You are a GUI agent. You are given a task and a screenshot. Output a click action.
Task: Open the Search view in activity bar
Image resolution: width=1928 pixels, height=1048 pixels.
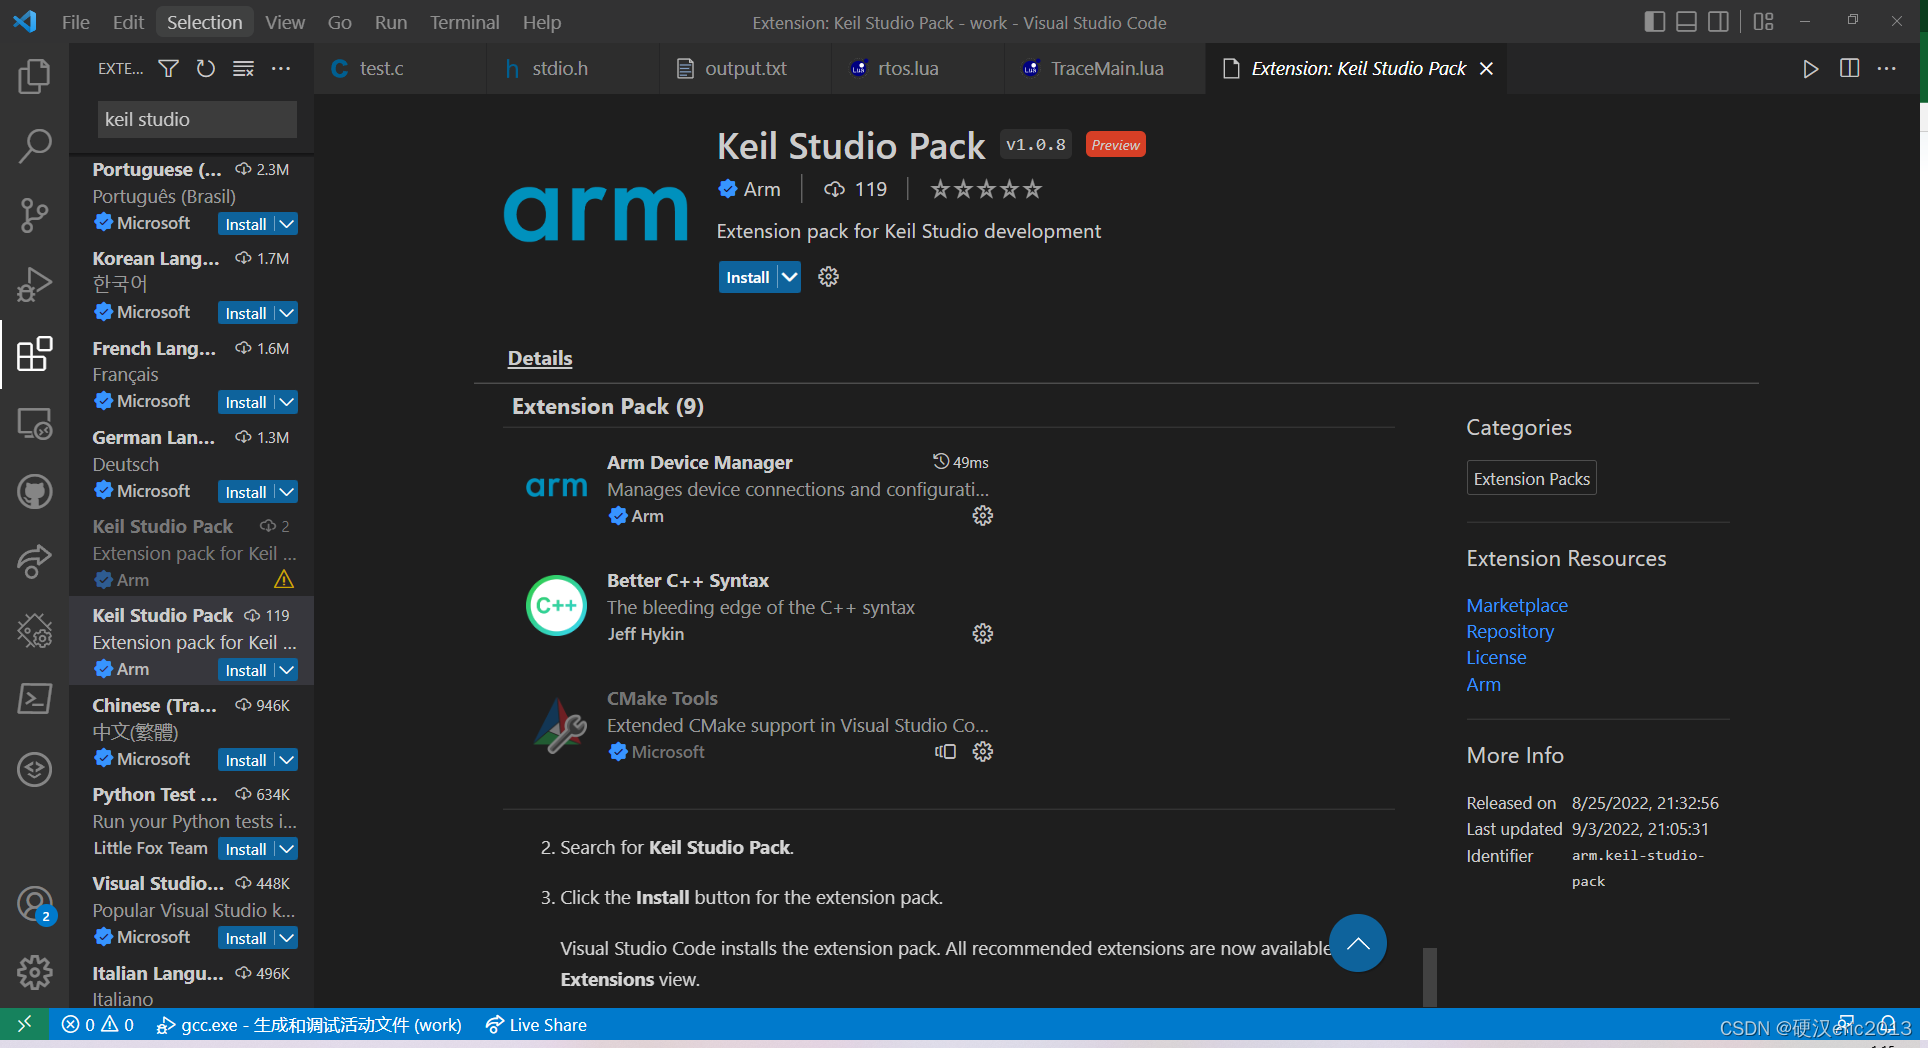(34, 146)
